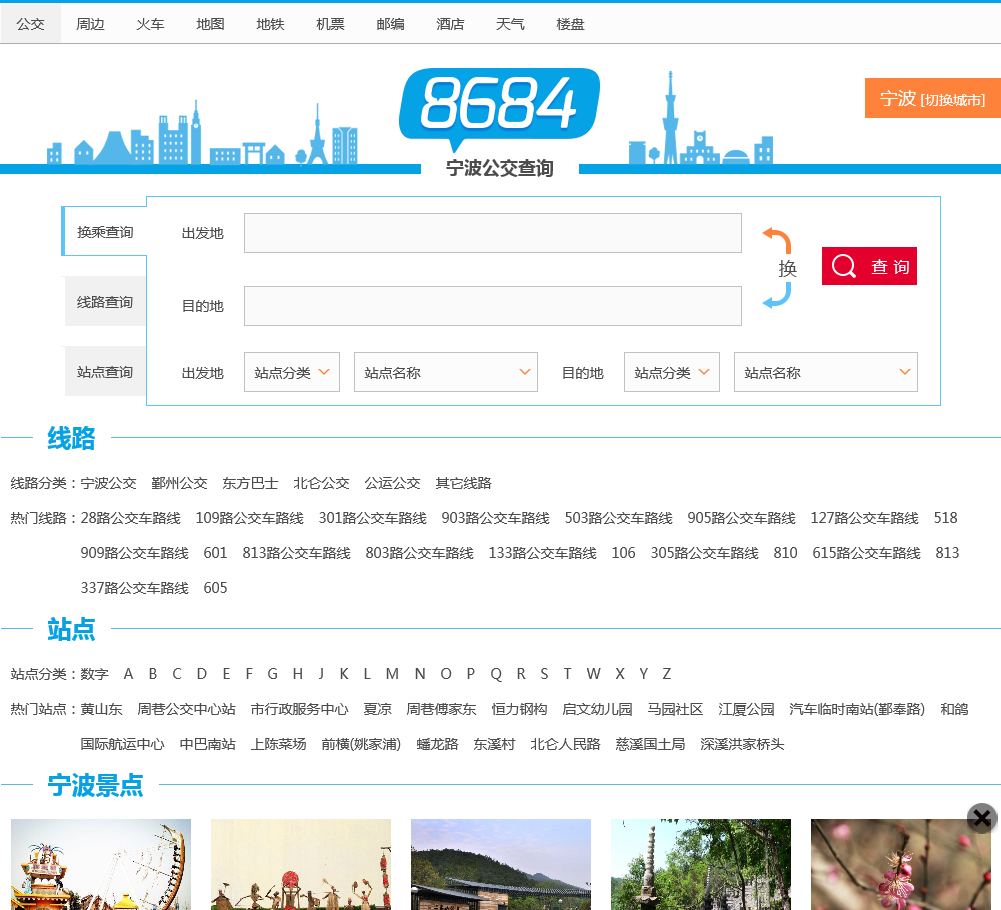
Task: Open 国际航运中心 station link
Action: click(123, 744)
